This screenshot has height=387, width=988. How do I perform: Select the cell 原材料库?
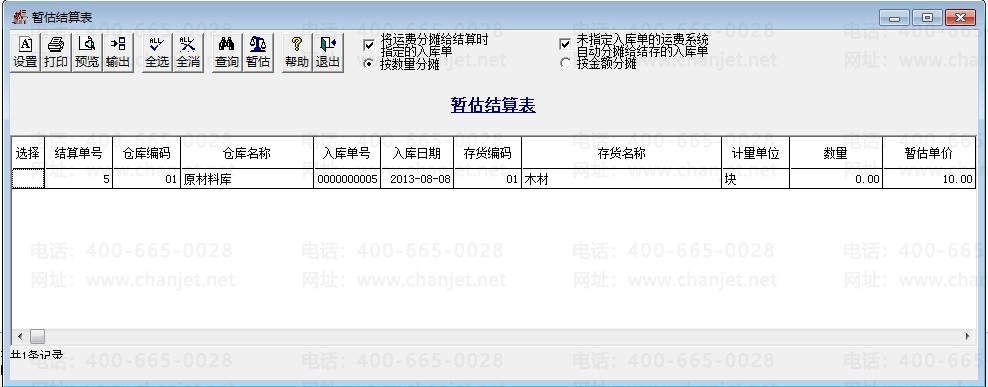pyautogui.click(x=247, y=179)
